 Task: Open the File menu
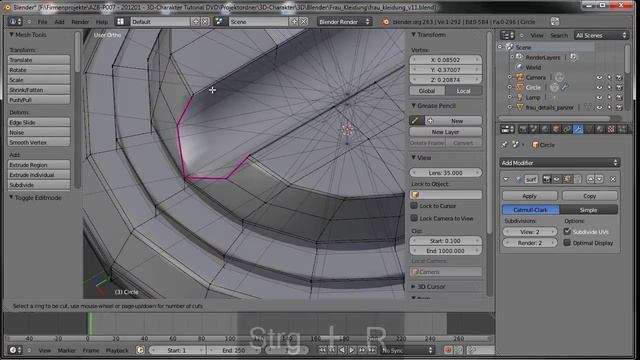tap(42, 22)
